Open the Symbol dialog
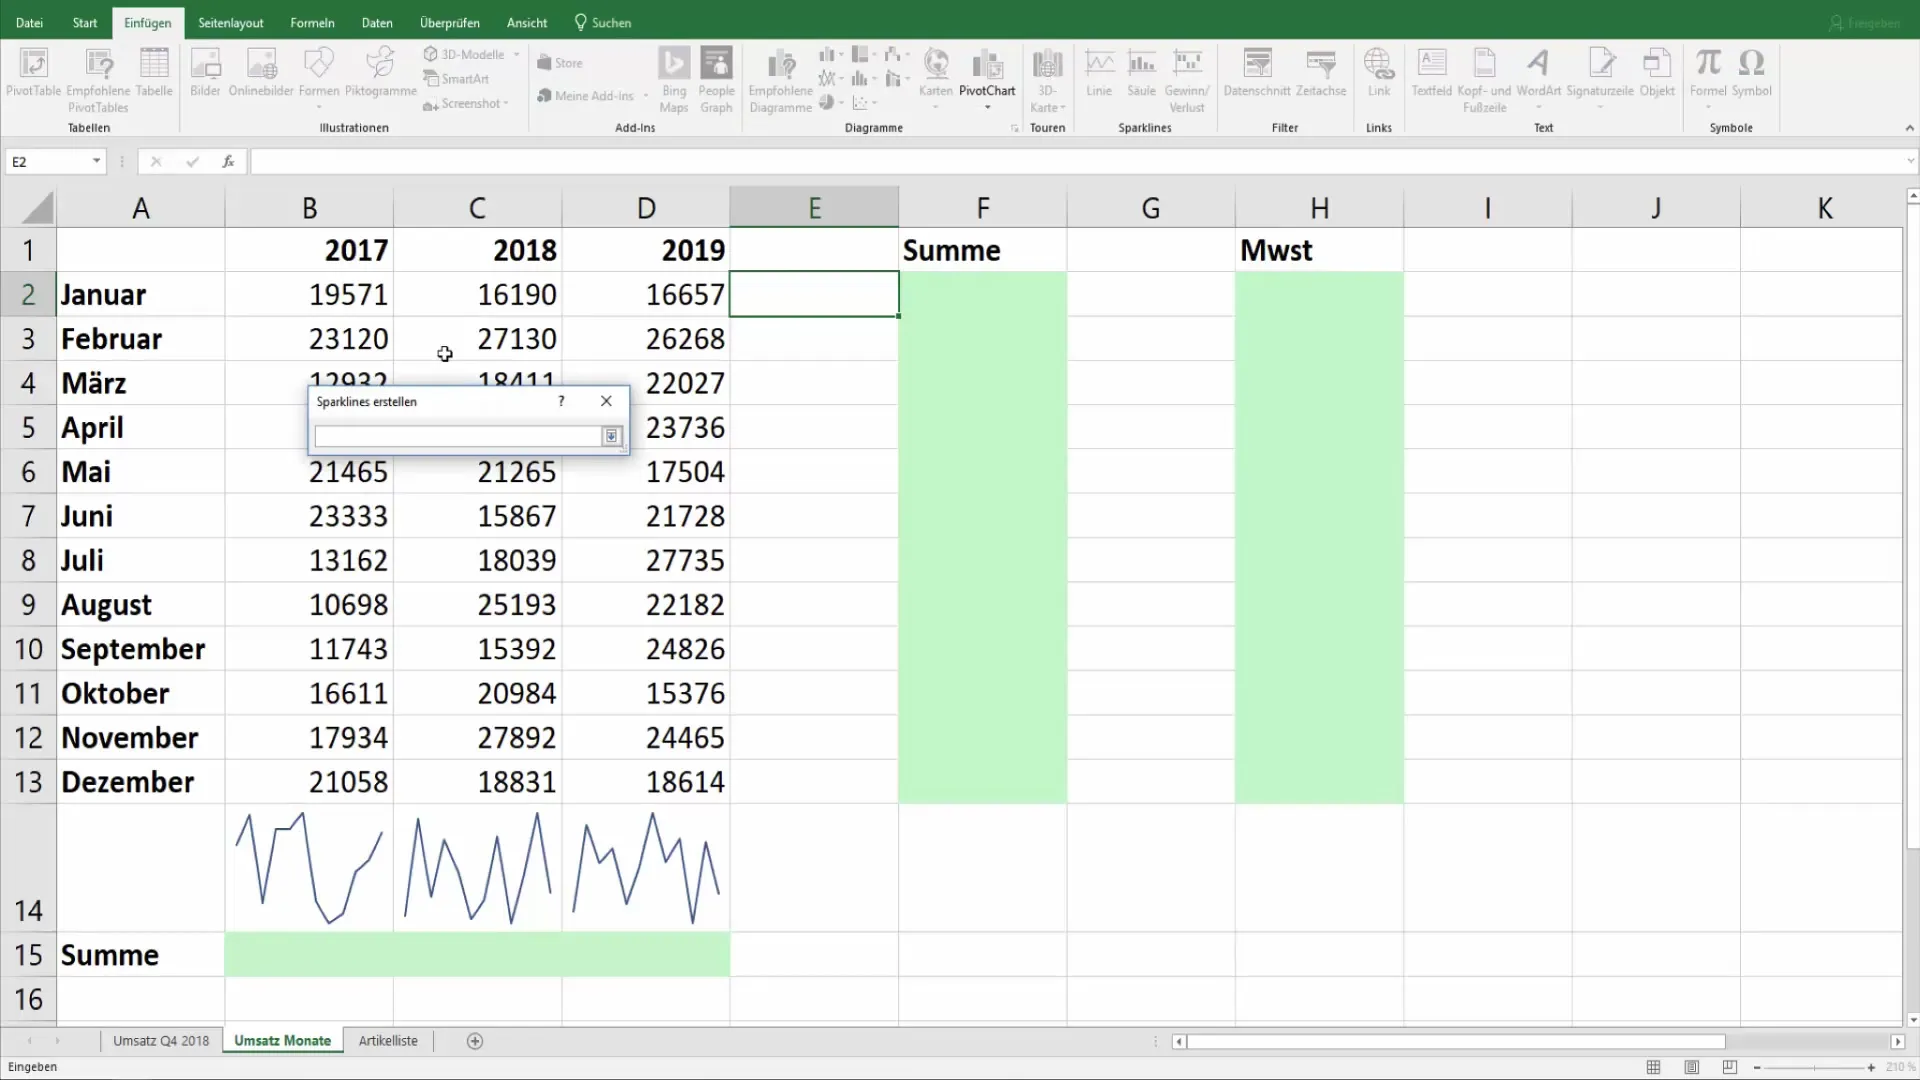1920x1080 pixels. click(x=1752, y=72)
